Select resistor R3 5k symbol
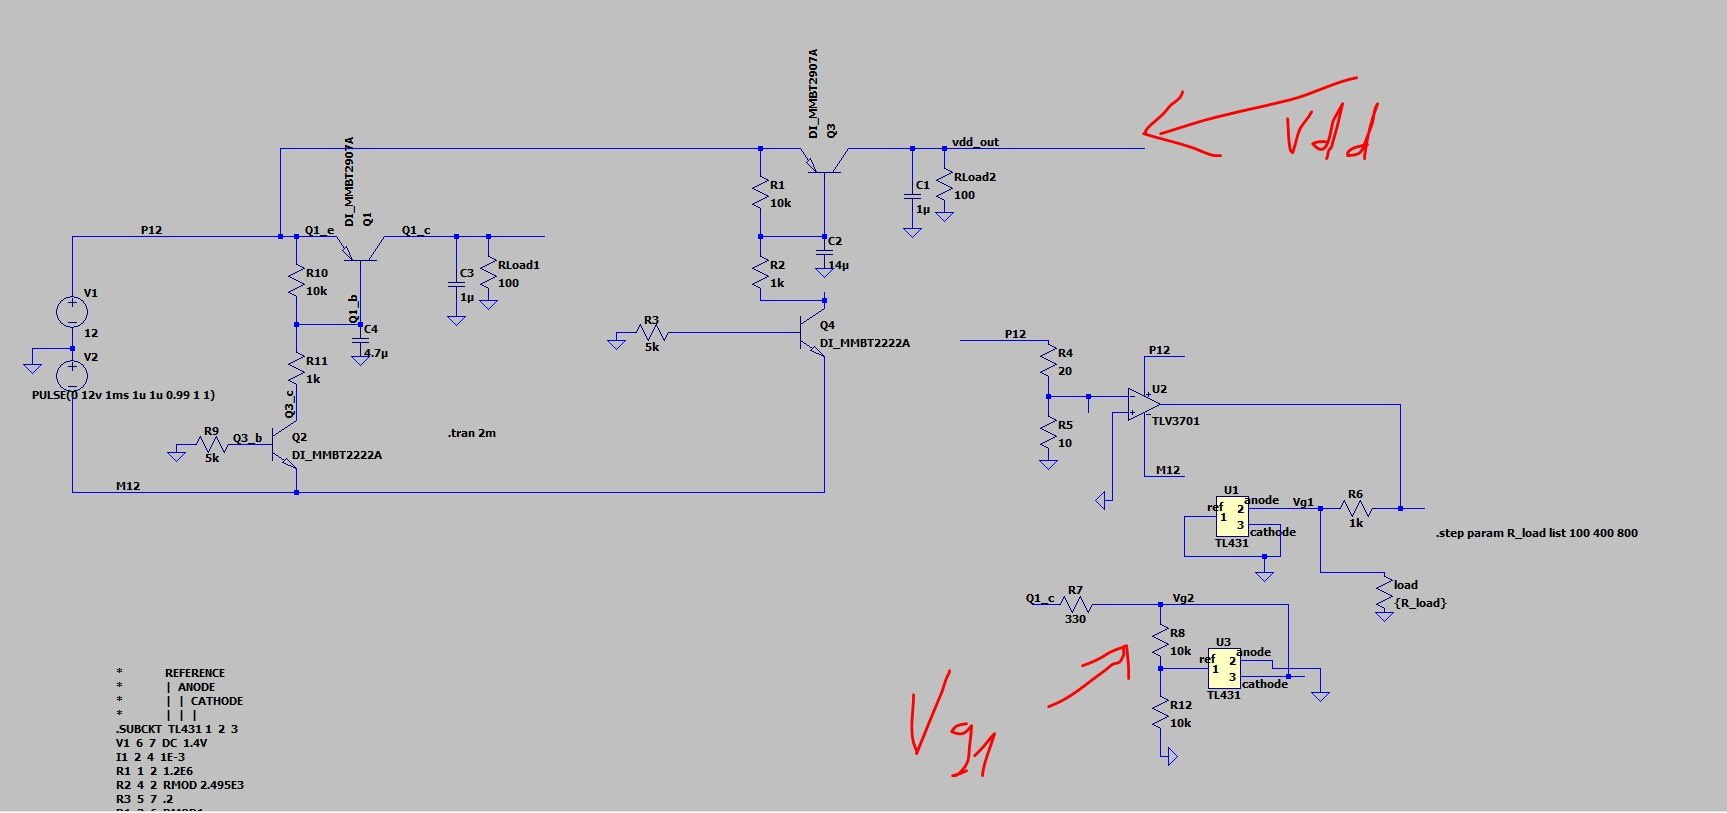The height and width of the screenshot is (813, 1727). 652,333
